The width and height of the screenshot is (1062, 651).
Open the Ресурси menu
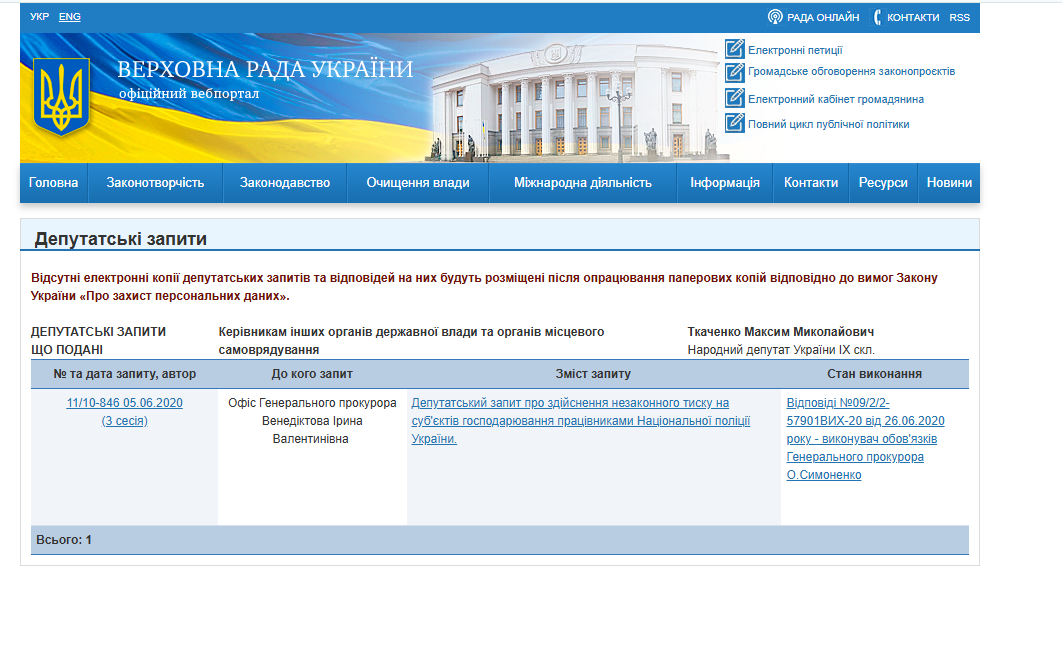point(883,183)
